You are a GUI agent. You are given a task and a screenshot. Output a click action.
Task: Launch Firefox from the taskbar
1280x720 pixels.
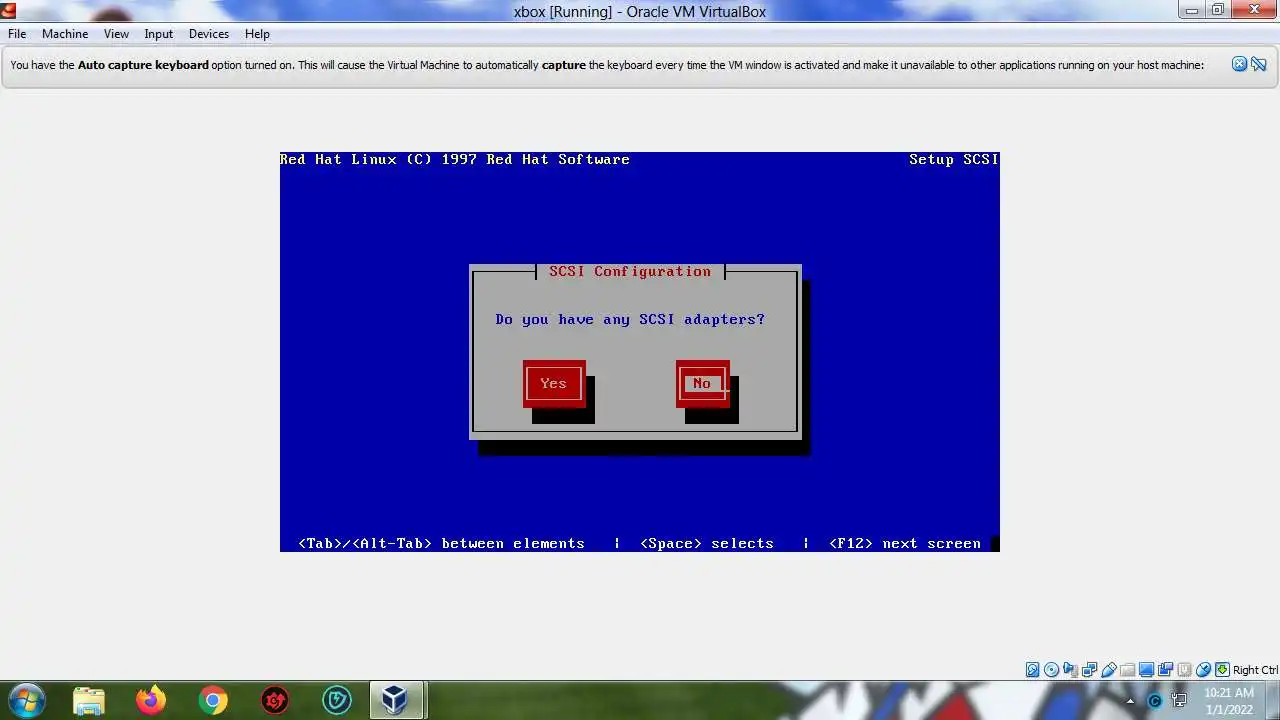click(151, 700)
